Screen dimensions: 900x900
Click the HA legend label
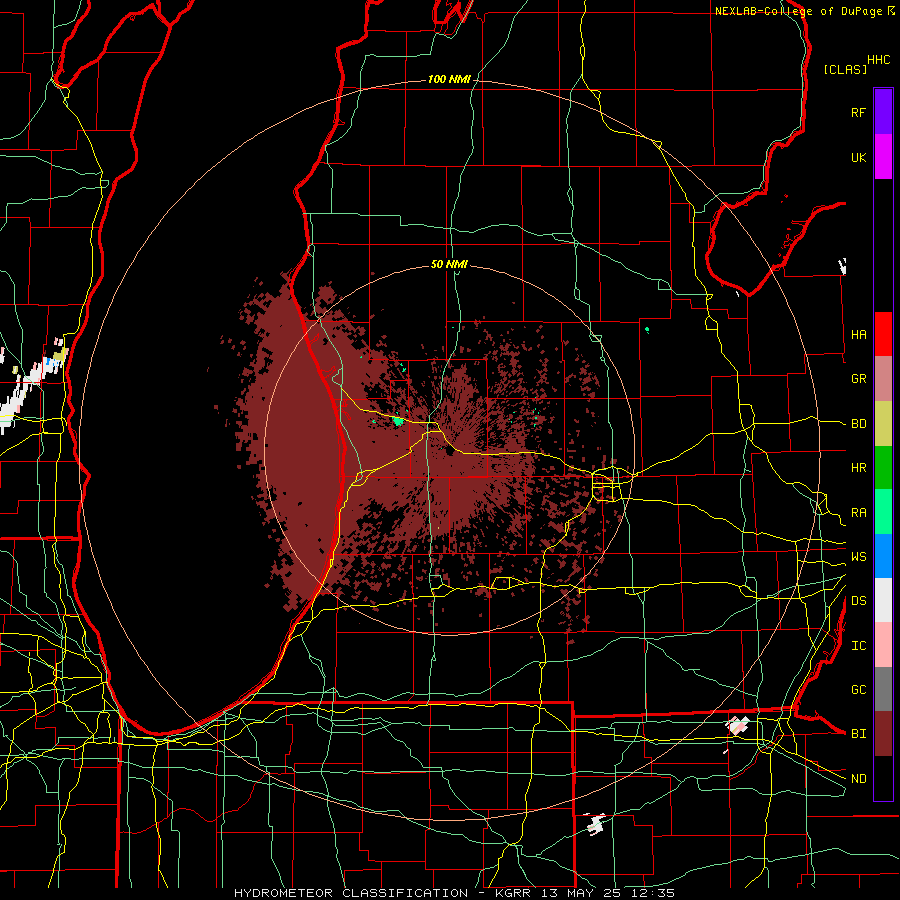coord(858,335)
